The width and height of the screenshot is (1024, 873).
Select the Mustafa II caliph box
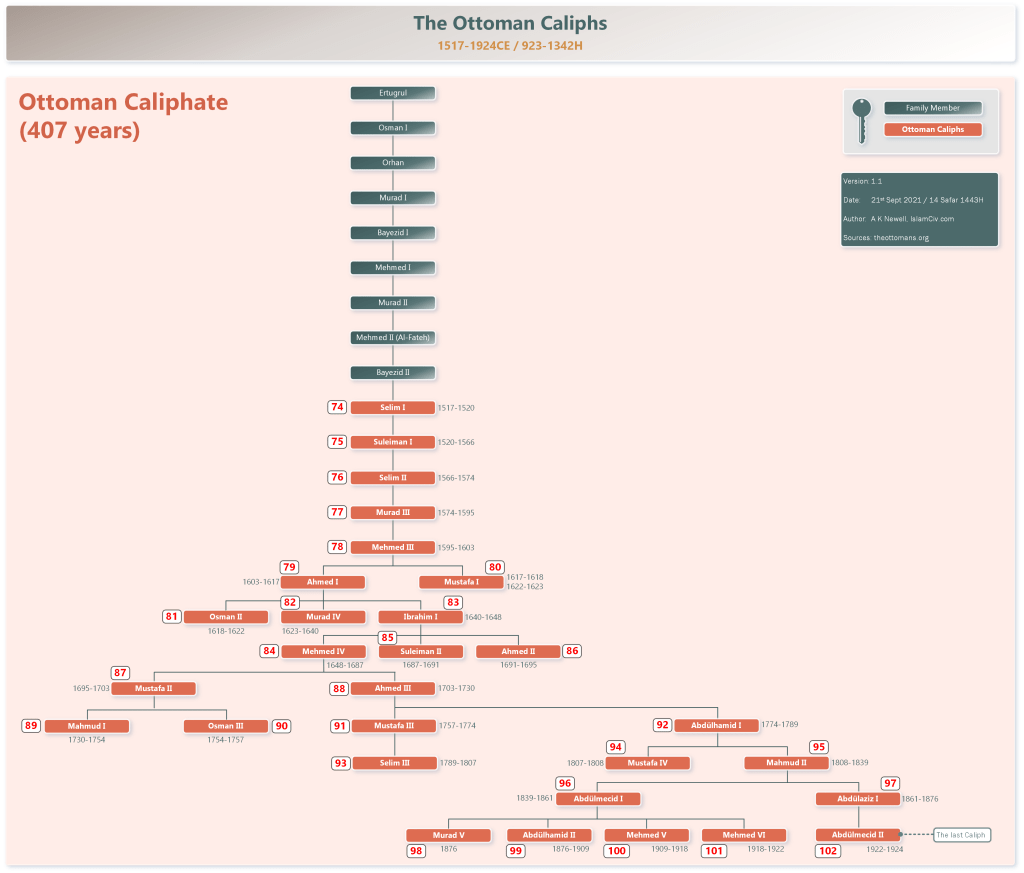coord(153,688)
